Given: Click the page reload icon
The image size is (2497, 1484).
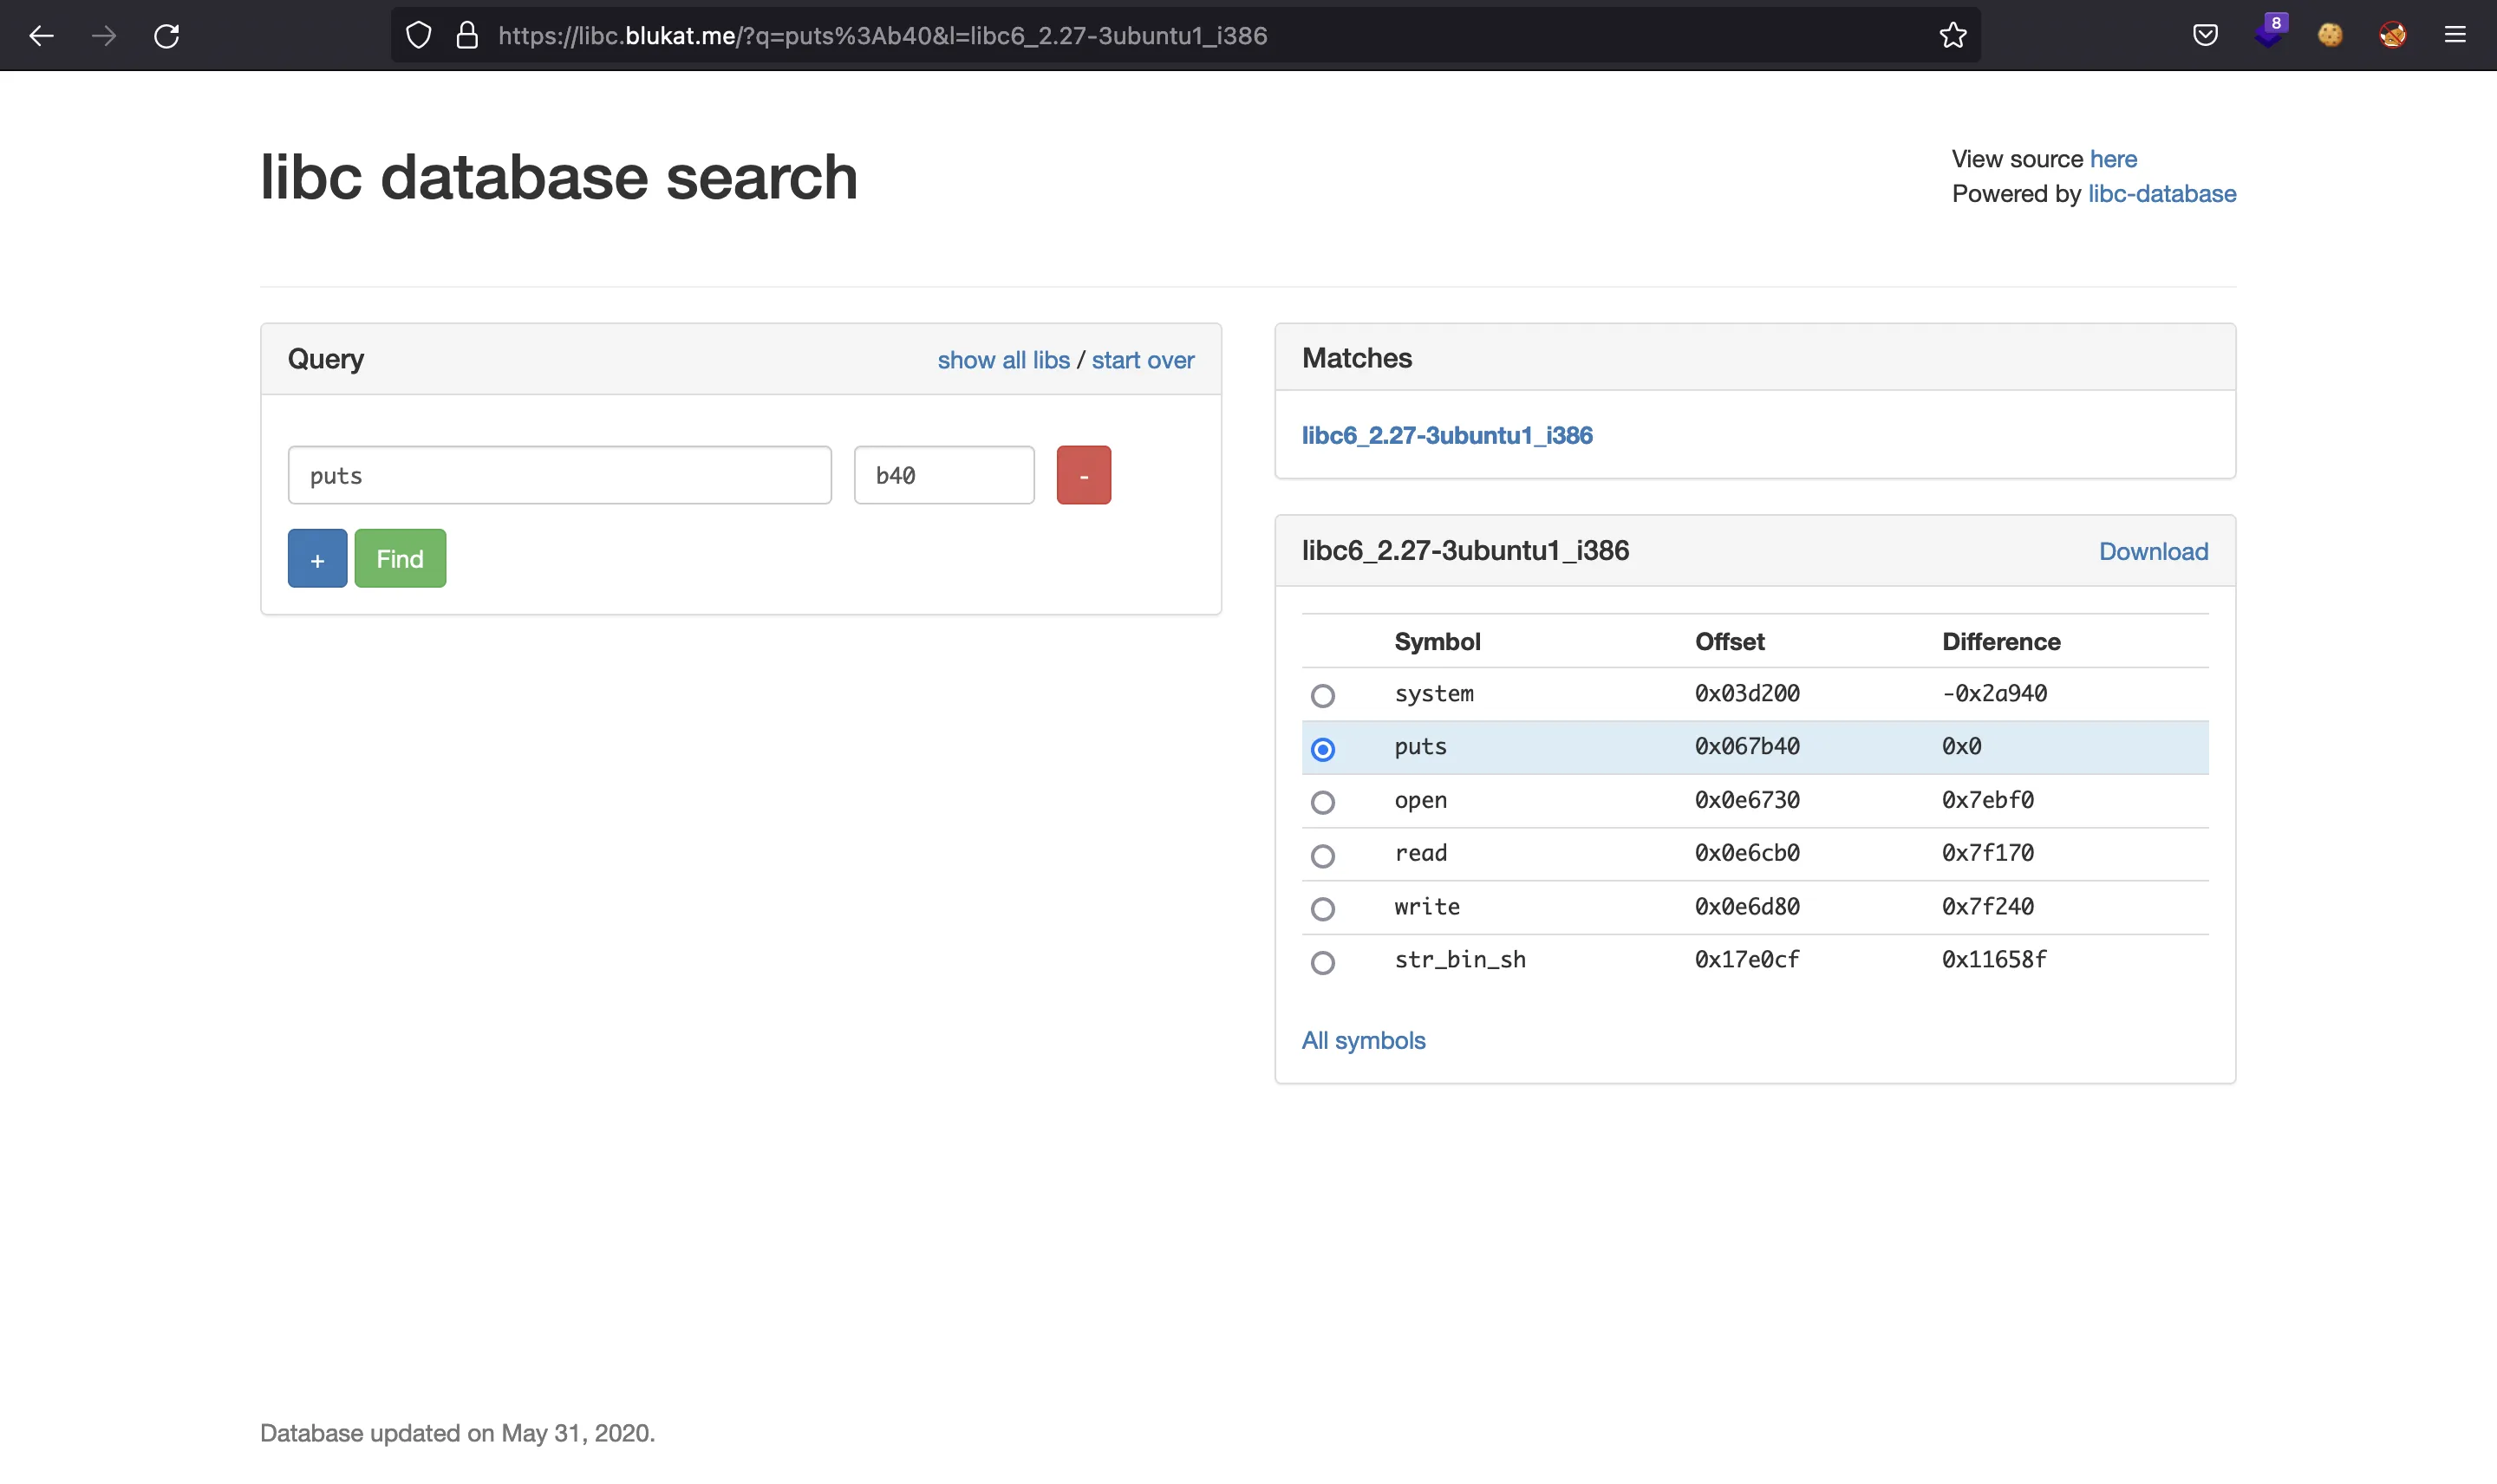Looking at the screenshot, I should pyautogui.click(x=166, y=36).
